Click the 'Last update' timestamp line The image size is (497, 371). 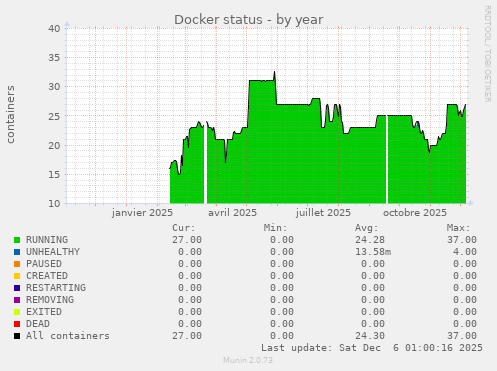tap(372, 348)
